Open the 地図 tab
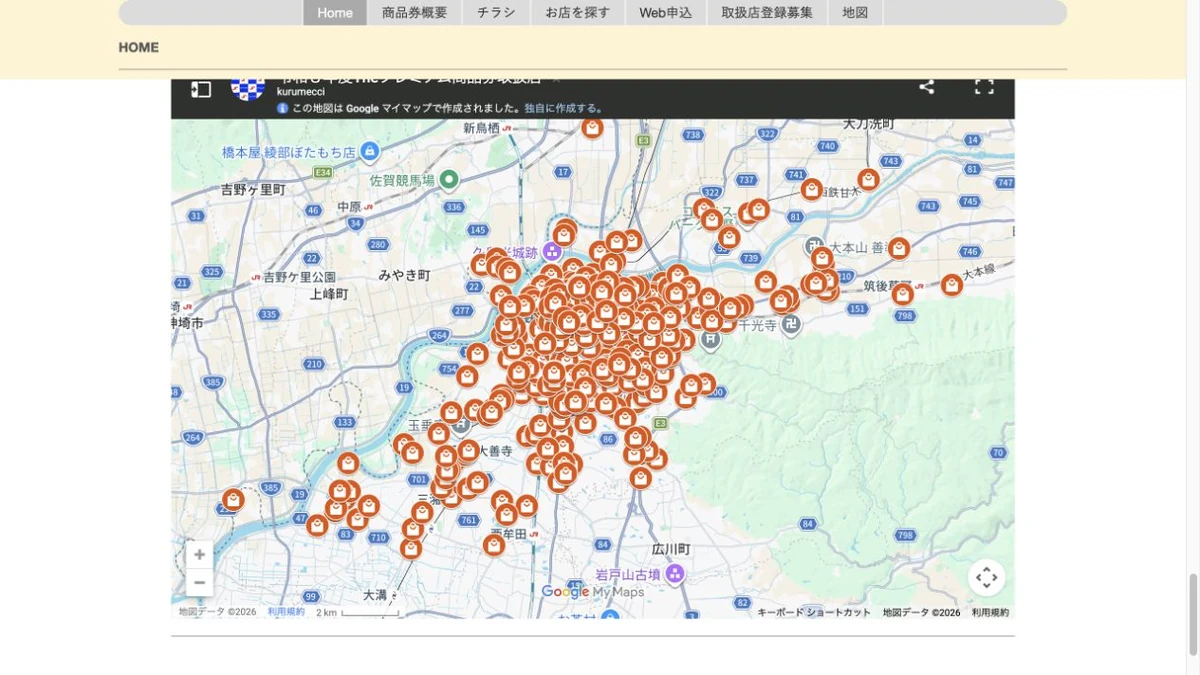Image resolution: width=1200 pixels, height=675 pixels. coord(855,13)
